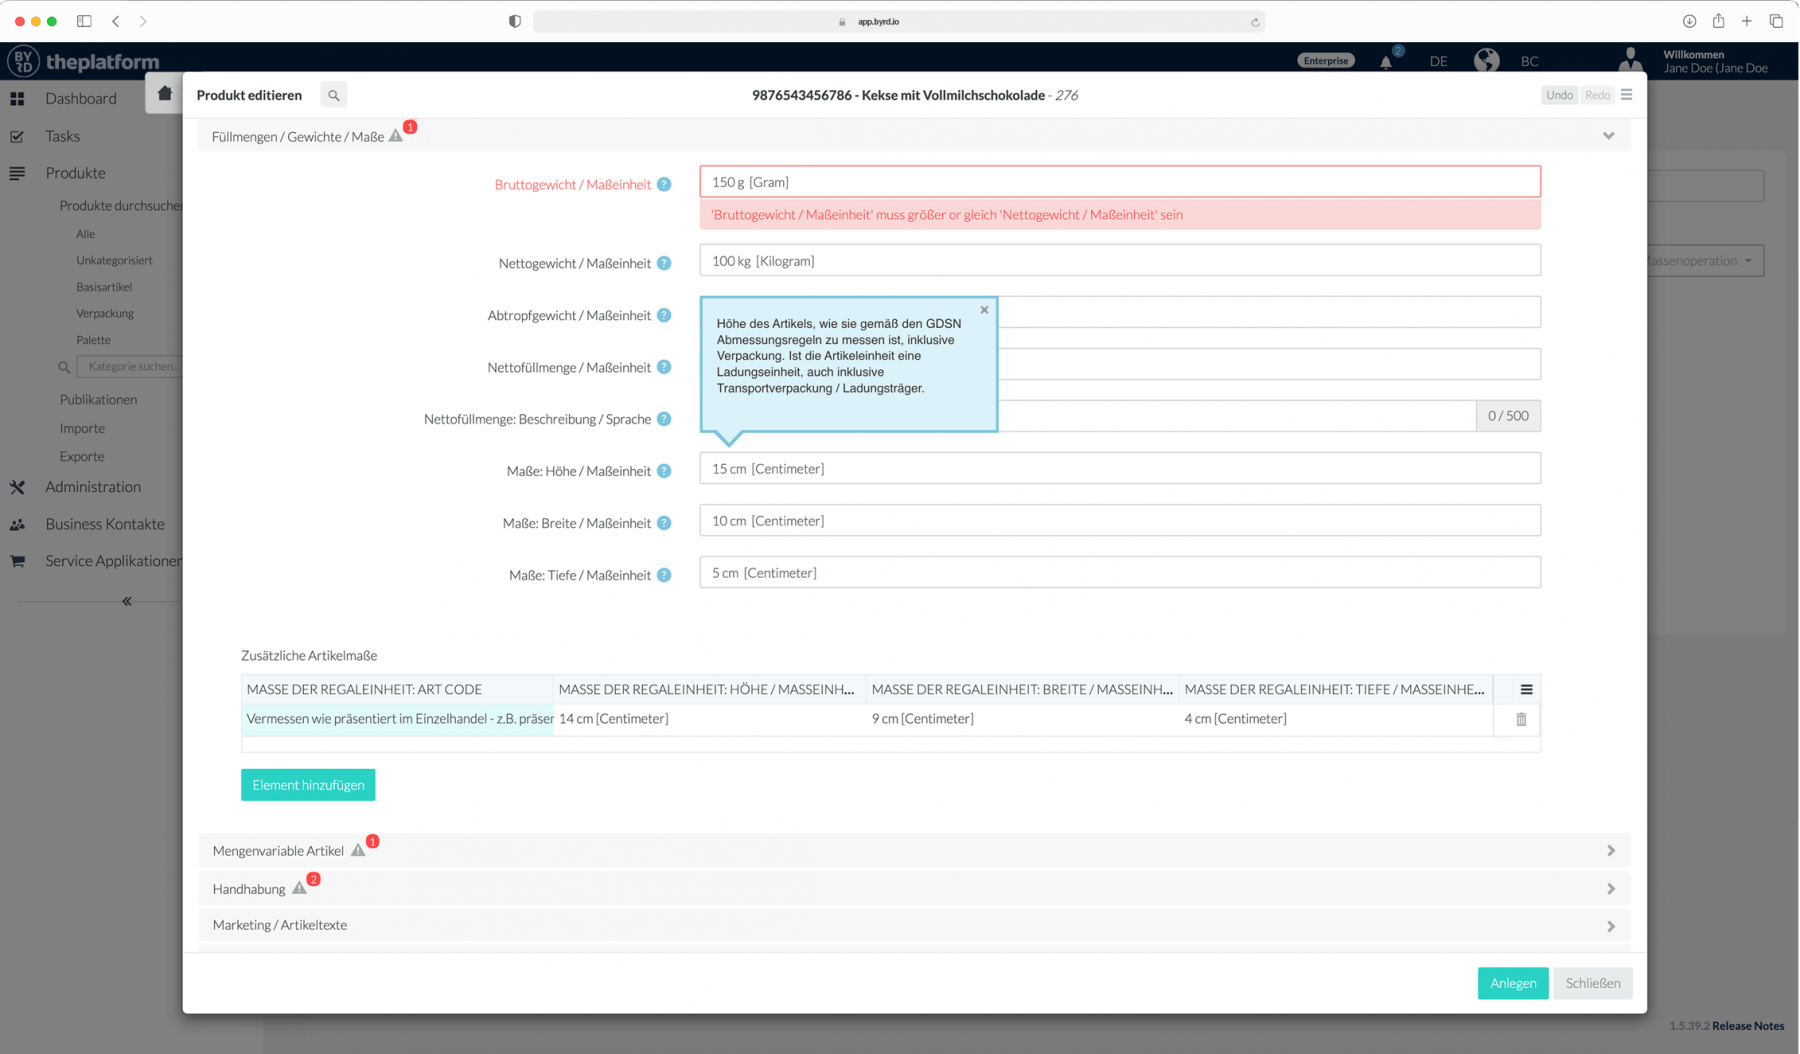Screen dimensions: 1800x1054
Task: Click the Anlegen button
Action: (1512, 983)
